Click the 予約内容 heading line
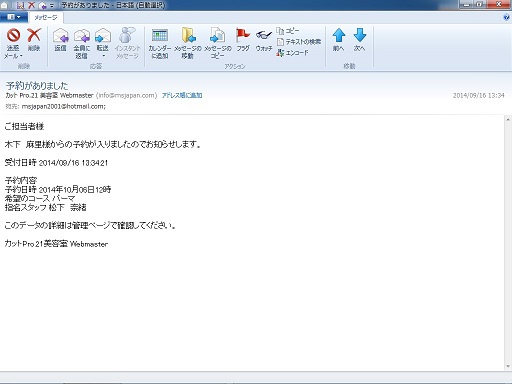 (x=21, y=180)
